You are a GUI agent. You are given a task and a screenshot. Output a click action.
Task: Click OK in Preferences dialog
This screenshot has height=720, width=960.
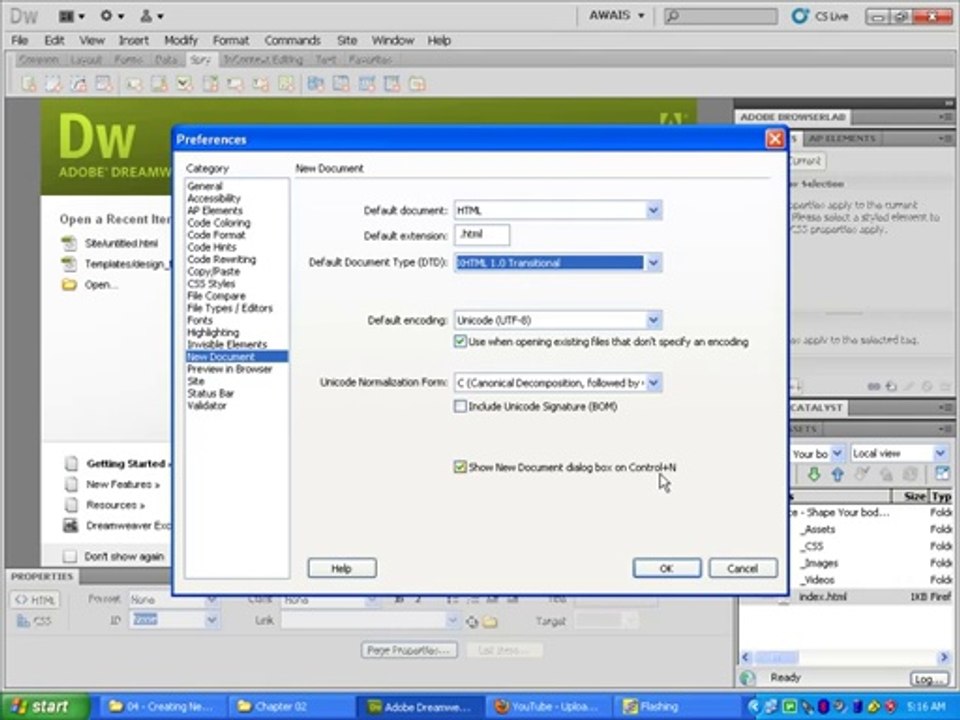point(667,568)
